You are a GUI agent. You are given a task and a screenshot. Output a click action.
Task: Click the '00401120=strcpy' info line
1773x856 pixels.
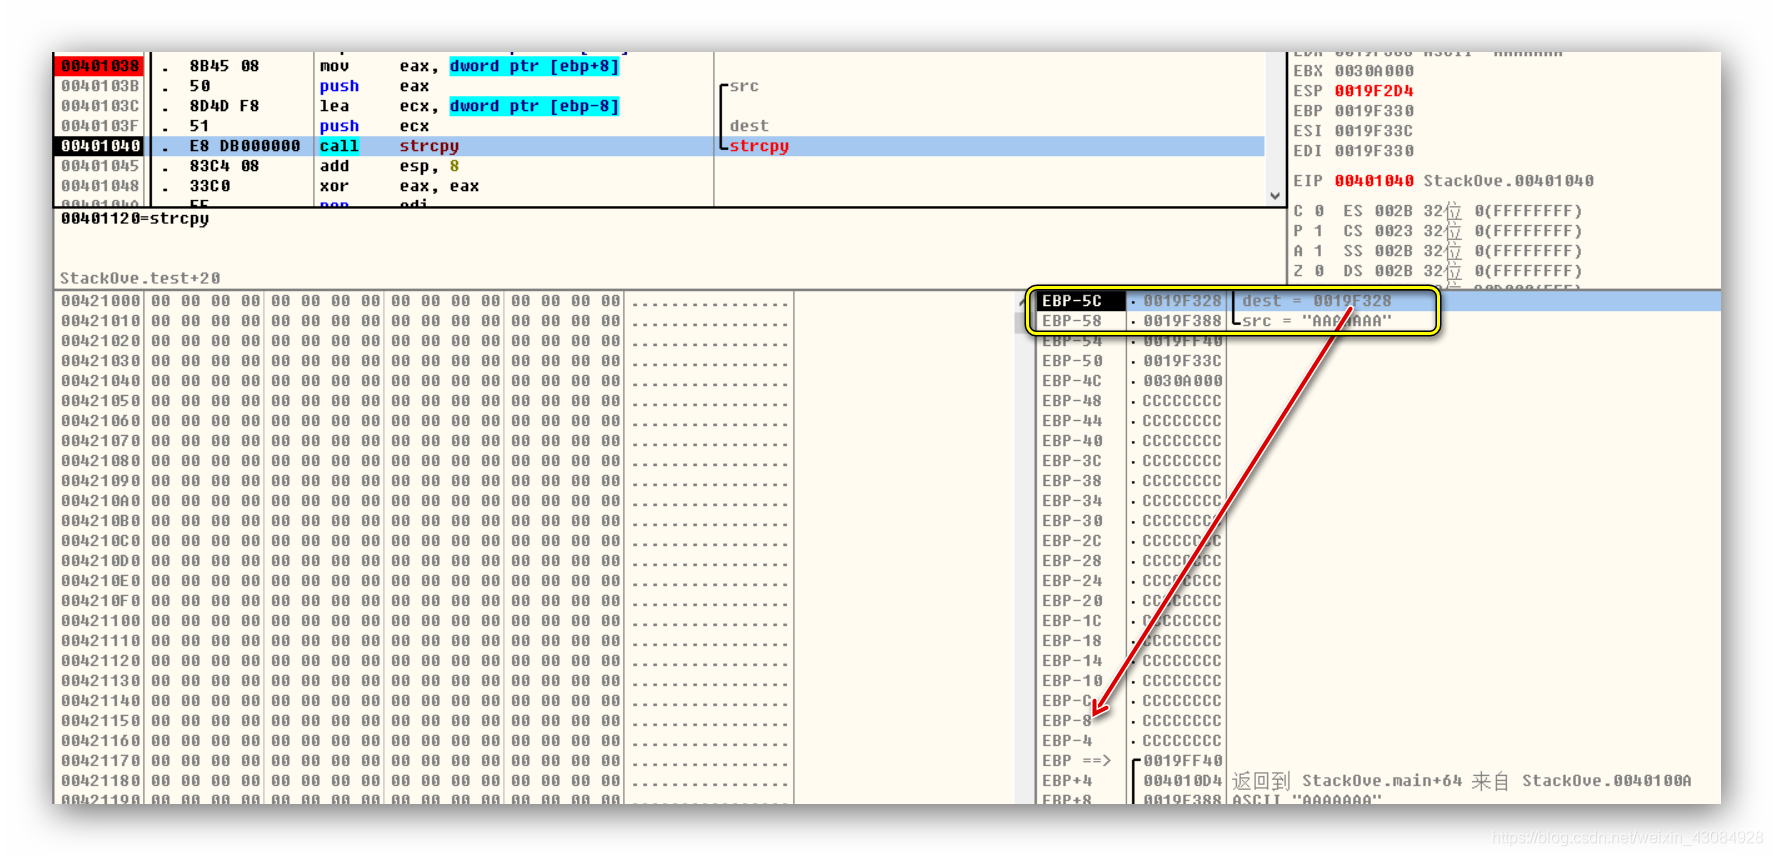point(135,218)
